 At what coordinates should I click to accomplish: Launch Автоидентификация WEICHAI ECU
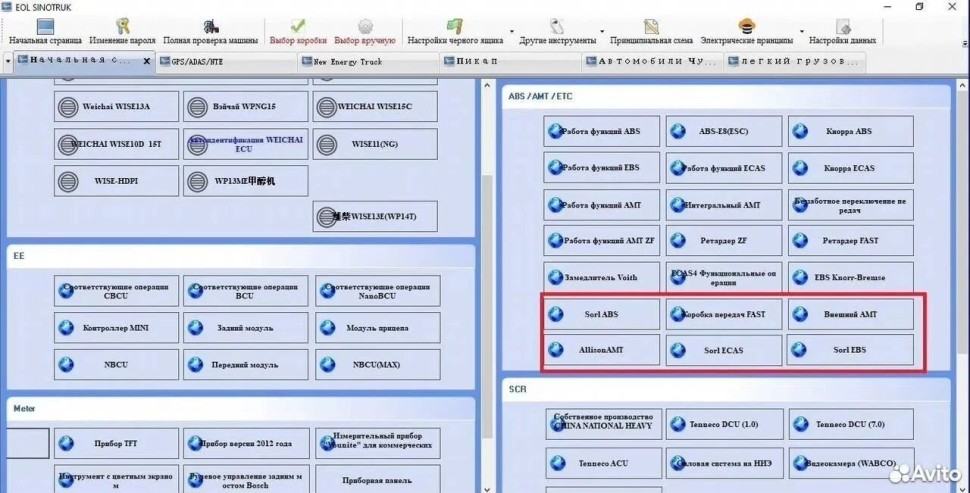click(x=246, y=144)
